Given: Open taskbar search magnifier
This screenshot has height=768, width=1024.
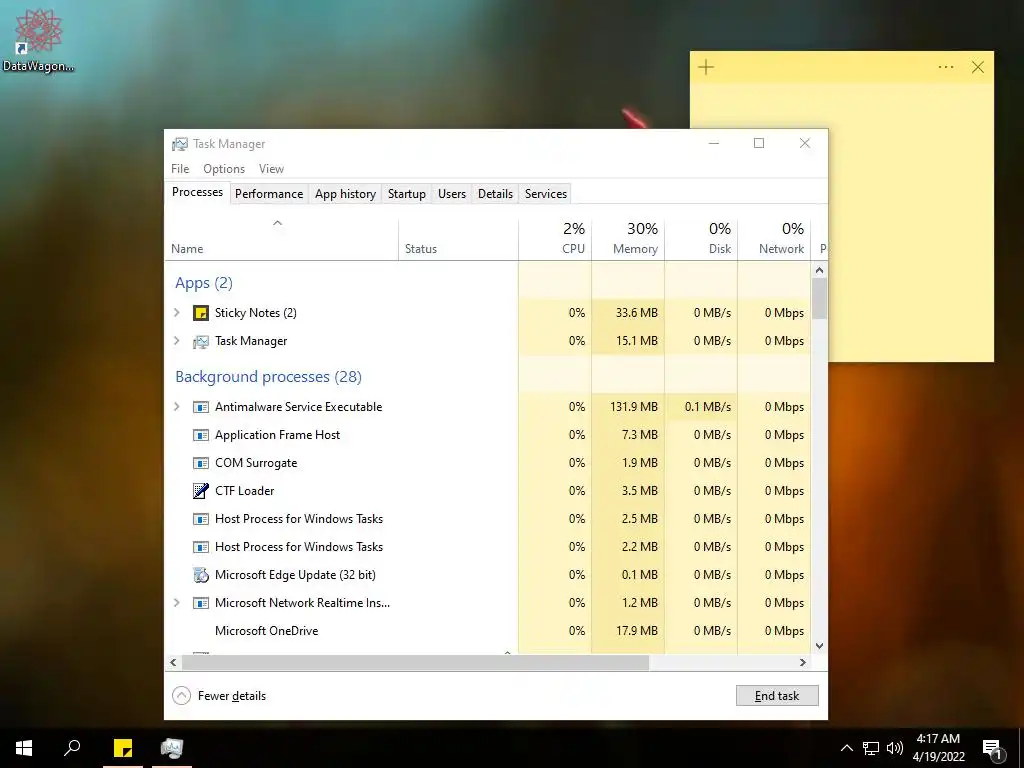Looking at the screenshot, I should coord(72,748).
